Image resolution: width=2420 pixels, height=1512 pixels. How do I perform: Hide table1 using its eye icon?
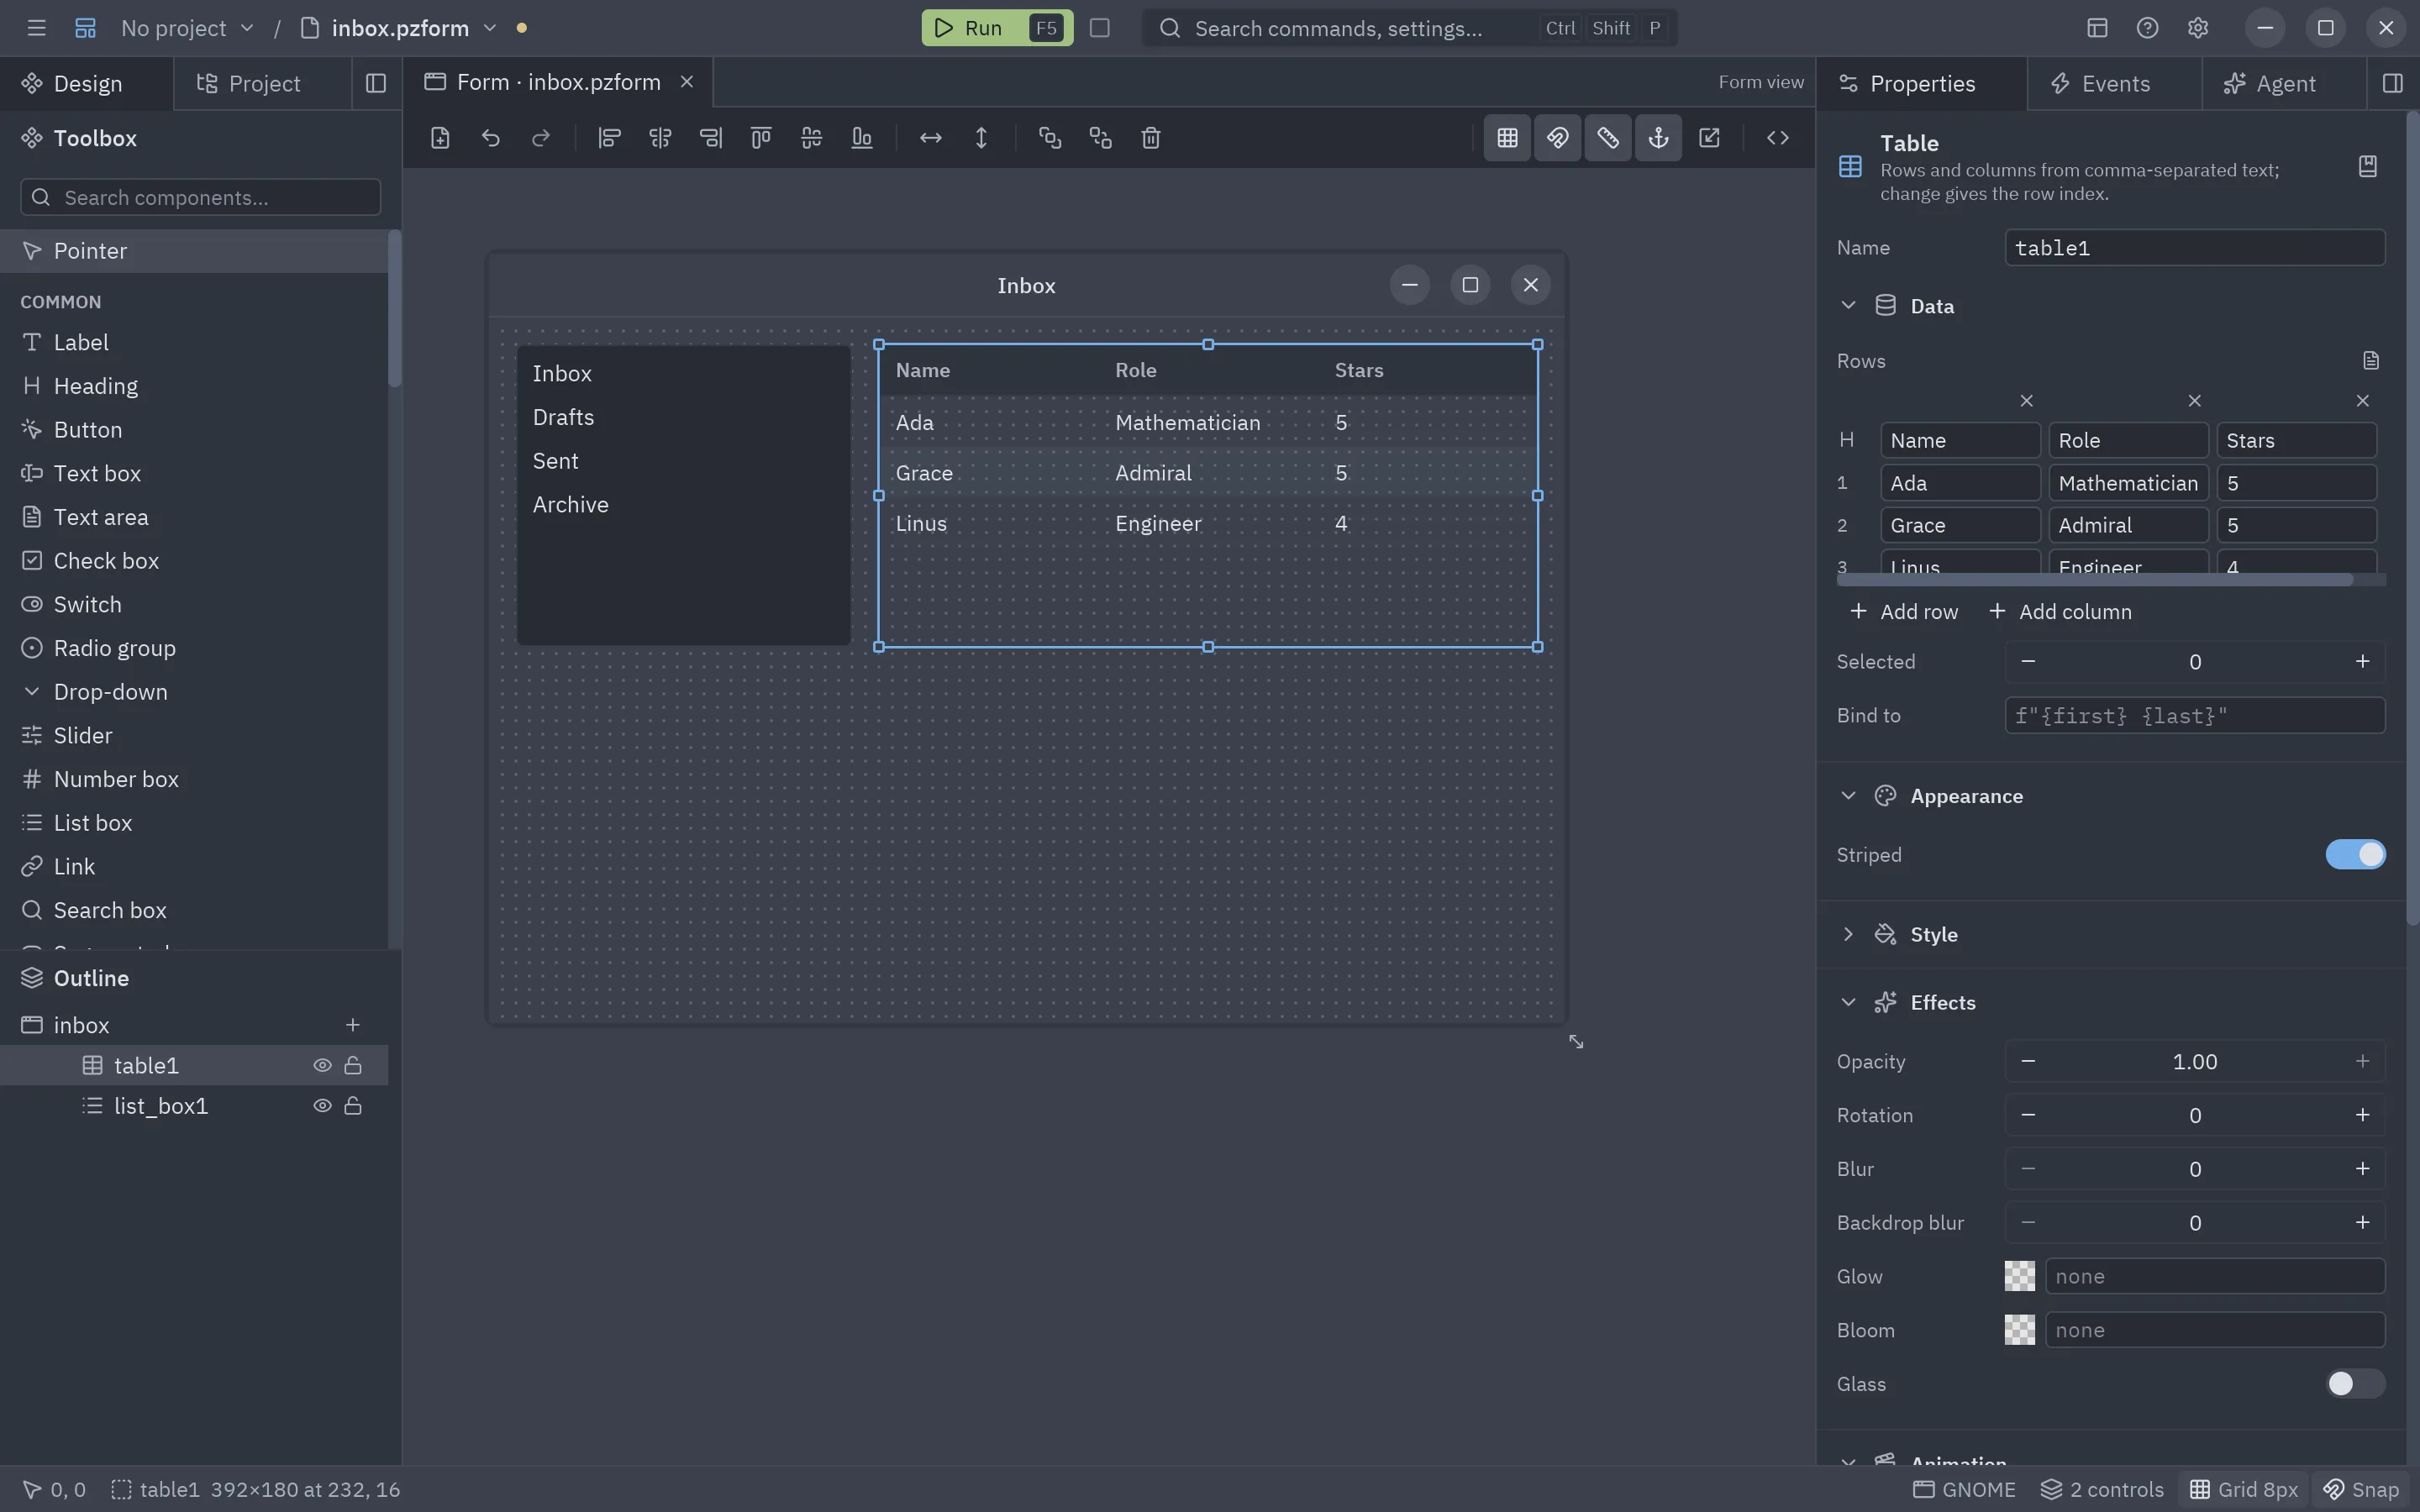tap(322, 1066)
